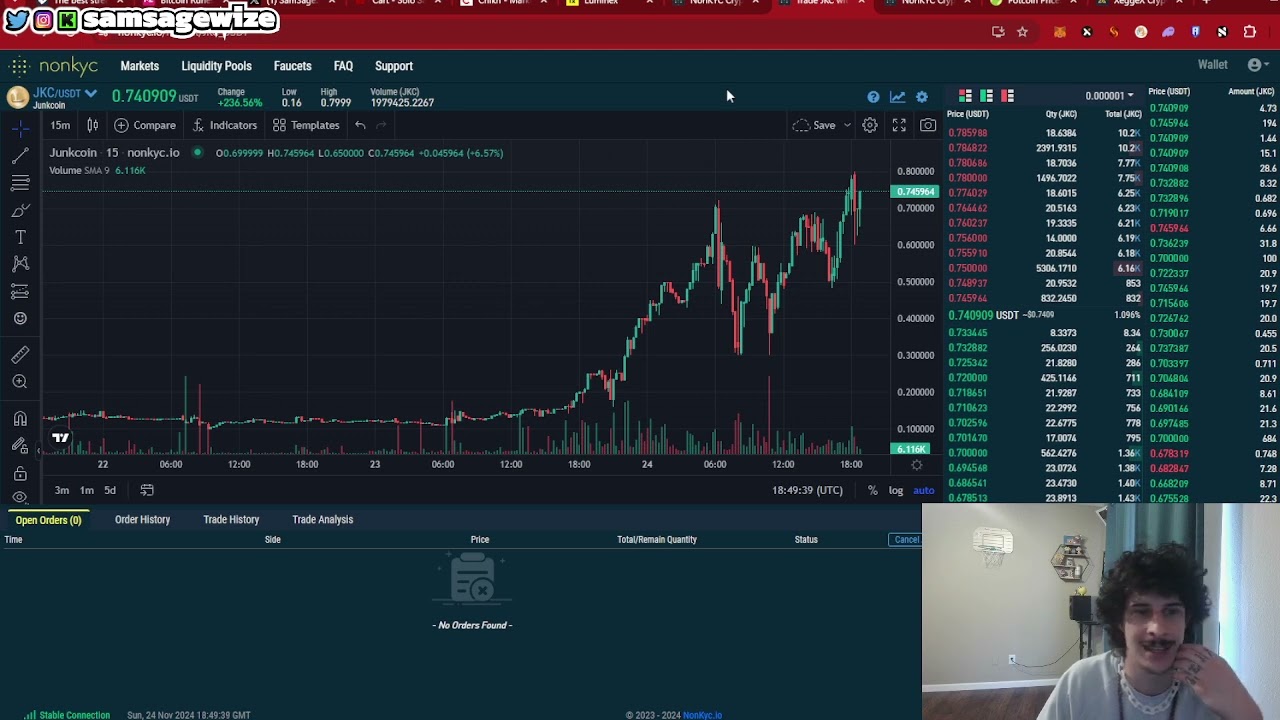Select the ruler measure tool
This screenshot has height=720, width=1280.
20,354
